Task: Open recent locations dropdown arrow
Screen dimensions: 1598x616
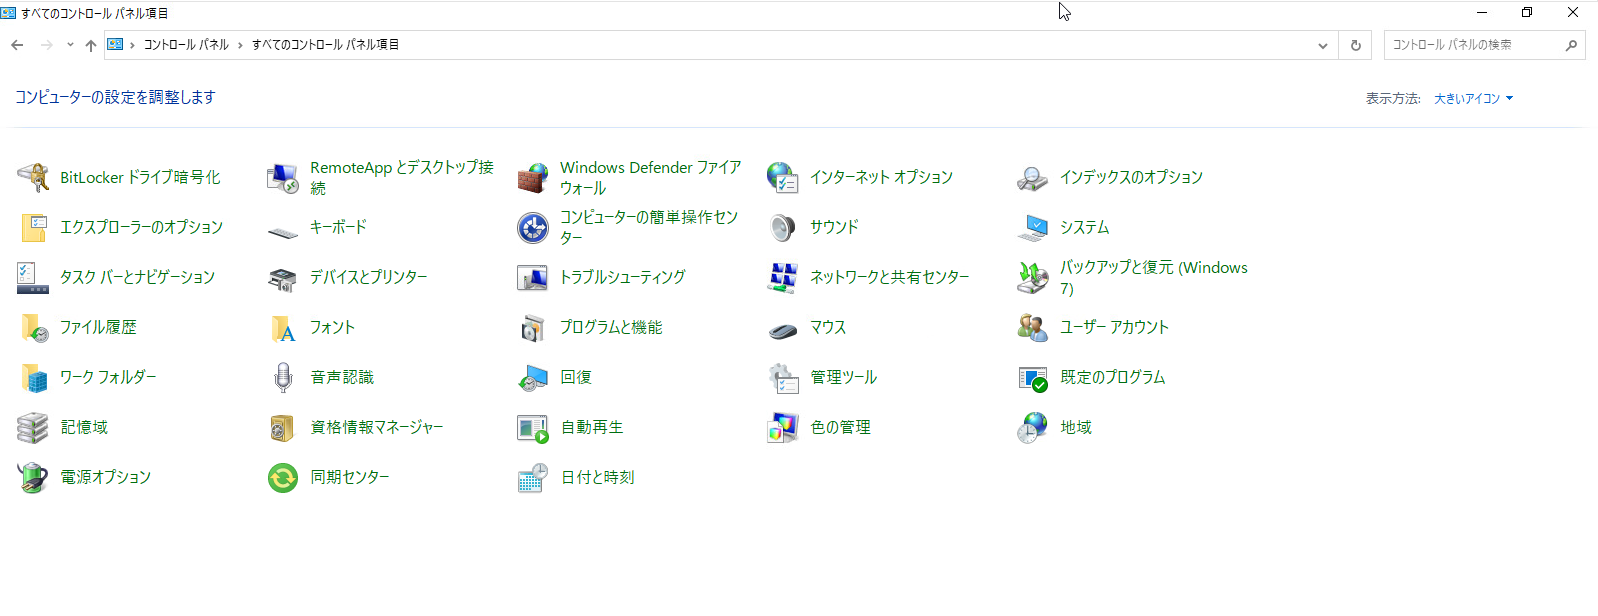Action: tap(70, 45)
